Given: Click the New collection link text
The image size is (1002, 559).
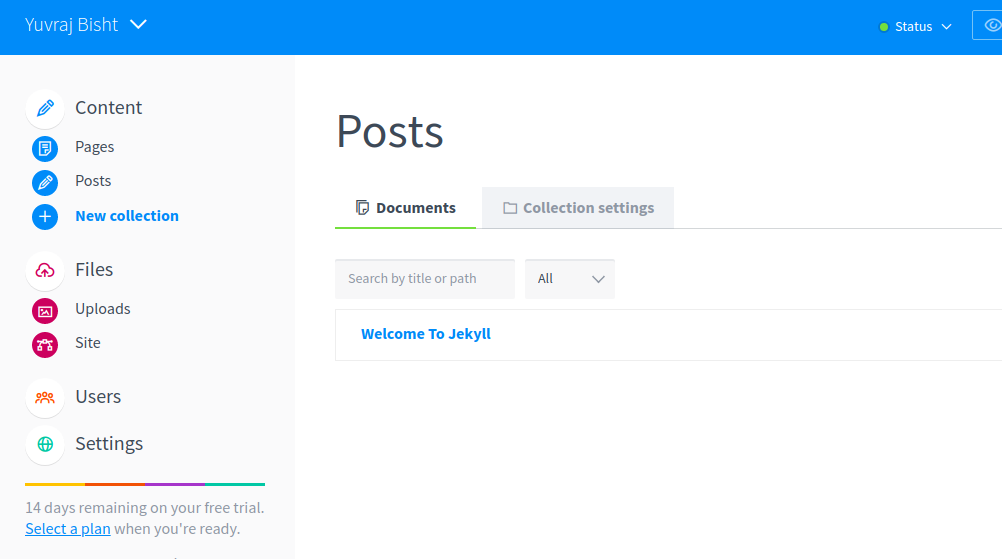Looking at the screenshot, I should coord(127,216).
